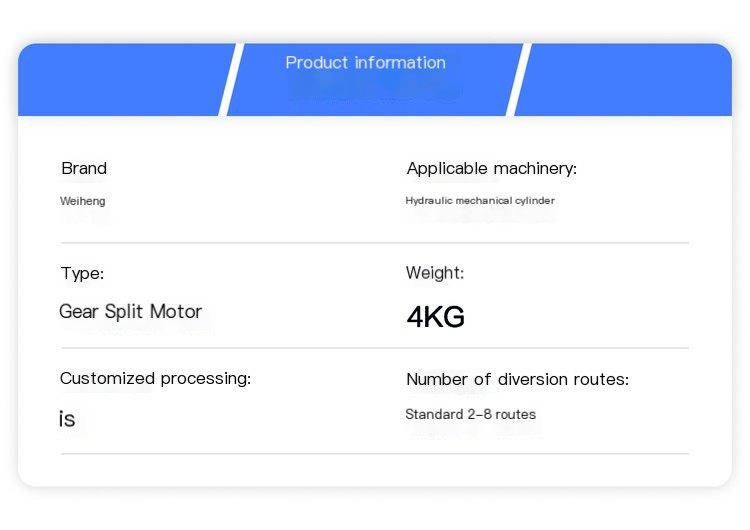Click Hydraulic mechanical cylinder text
The image size is (750, 530).
coord(480,200)
